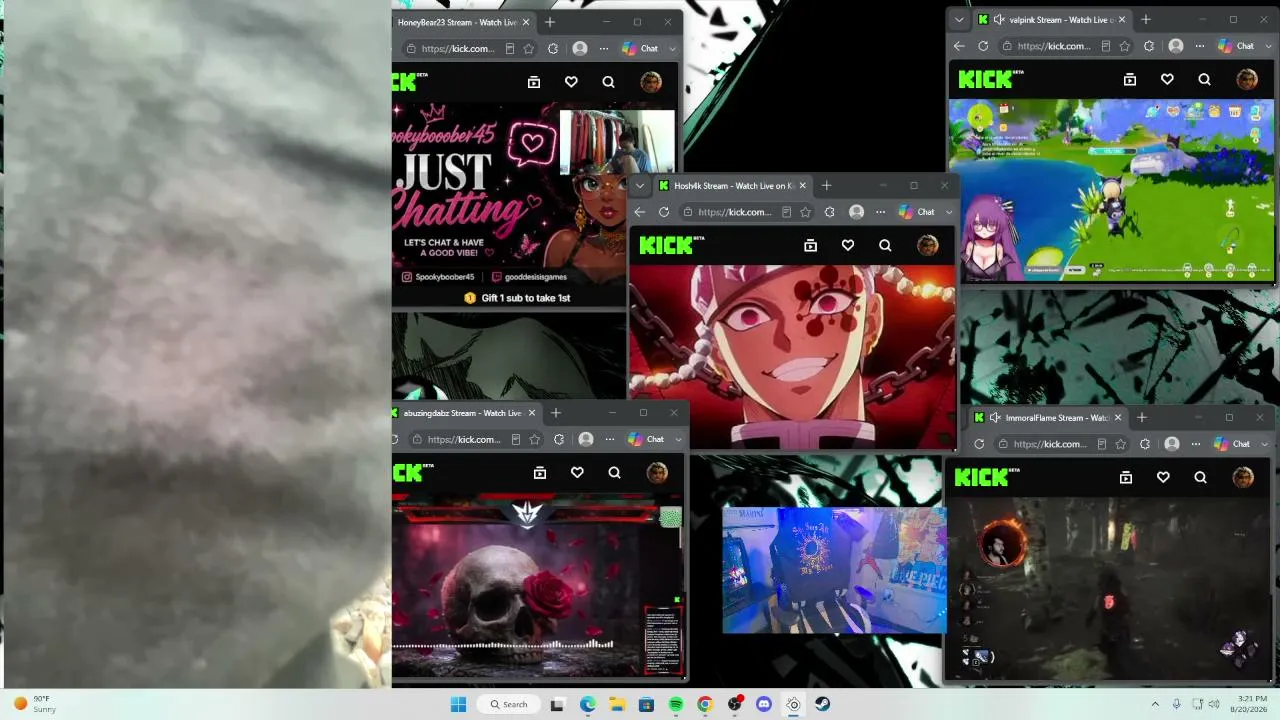The width and height of the screenshot is (1280, 720).
Task: Expand the Chat chevron in valpink window
Action: point(1268,46)
